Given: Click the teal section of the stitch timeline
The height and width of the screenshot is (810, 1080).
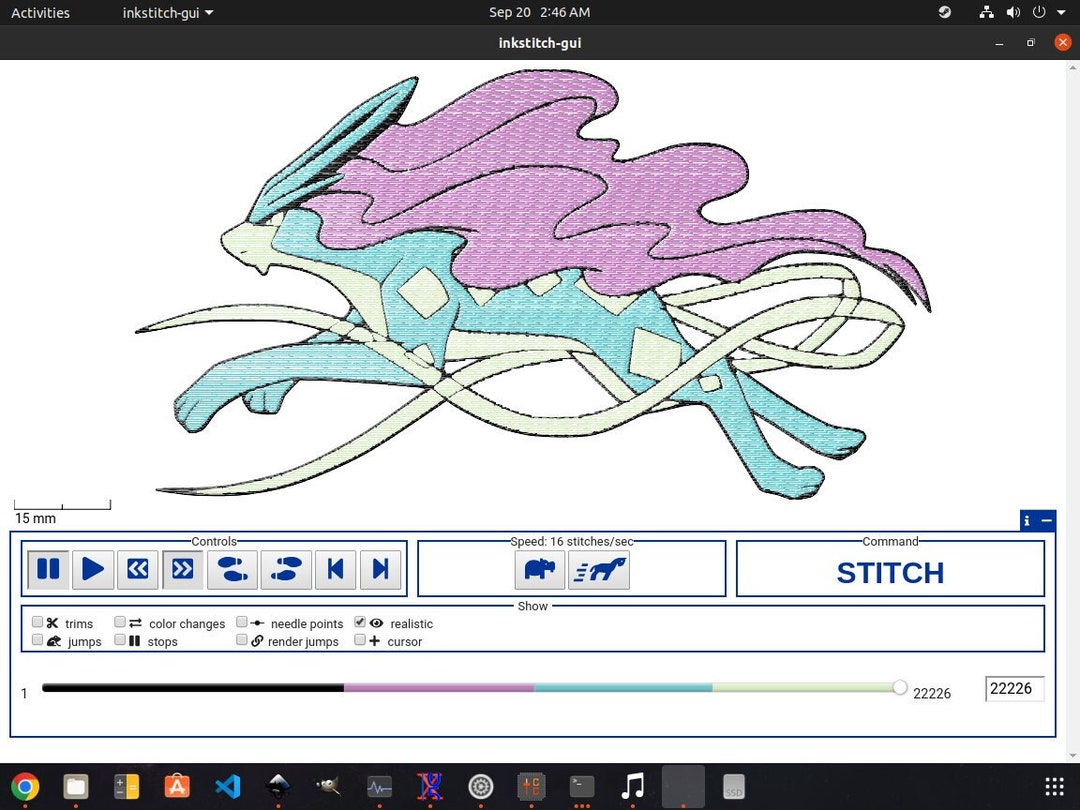Looking at the screenshot, I should coord(623,687).
